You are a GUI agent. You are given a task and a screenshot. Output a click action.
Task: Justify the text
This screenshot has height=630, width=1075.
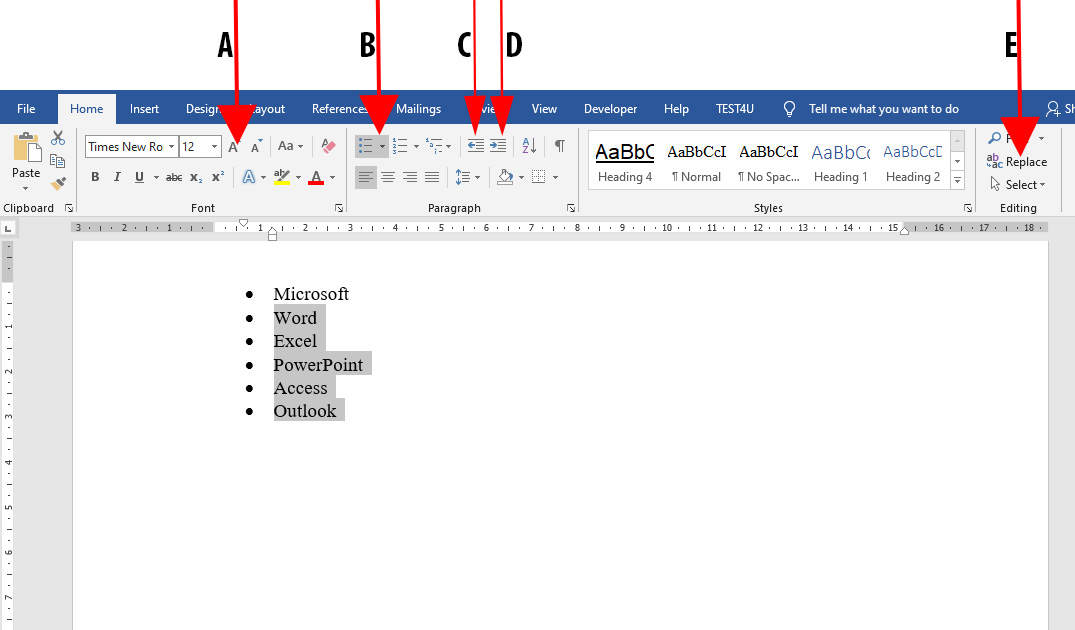point(432,178)
